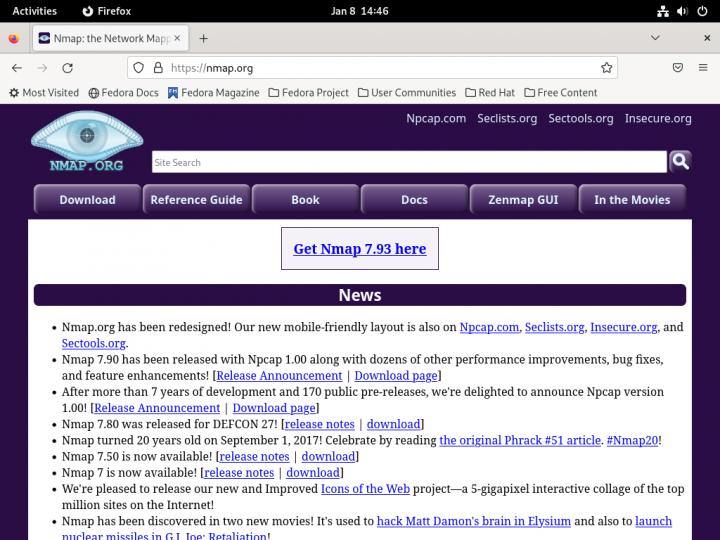Open Nmap 7 release notes link

(x=239, y=472)
